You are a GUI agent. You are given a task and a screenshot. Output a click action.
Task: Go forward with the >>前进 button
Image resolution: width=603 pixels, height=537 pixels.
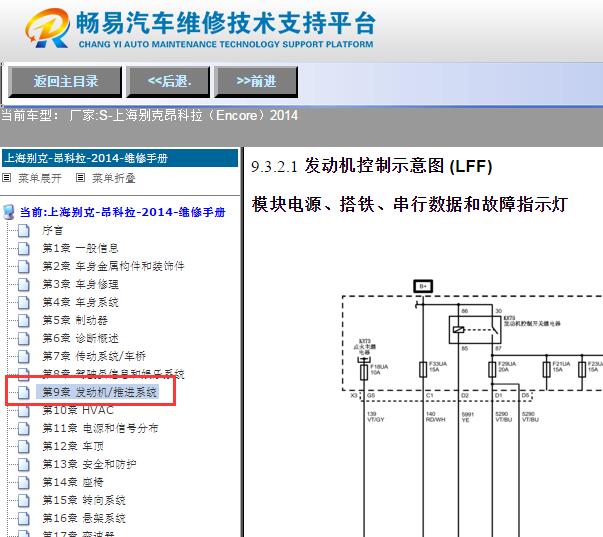point(256,81)
